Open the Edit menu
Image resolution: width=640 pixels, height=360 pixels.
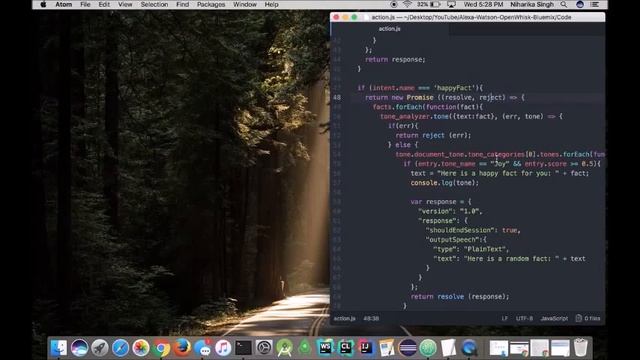click(x=104, y=4)
